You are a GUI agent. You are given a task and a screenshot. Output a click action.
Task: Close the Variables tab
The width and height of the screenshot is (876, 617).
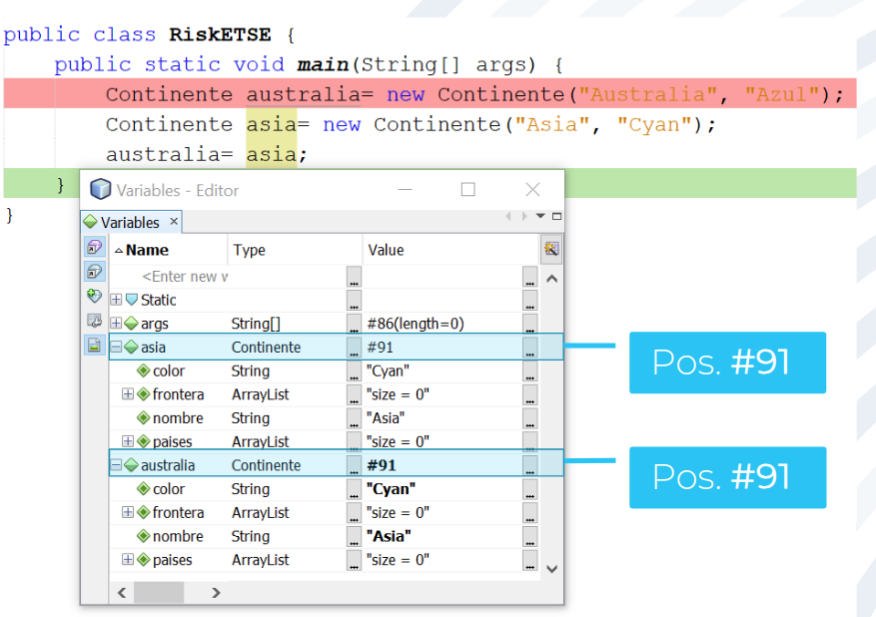point(173,222)
